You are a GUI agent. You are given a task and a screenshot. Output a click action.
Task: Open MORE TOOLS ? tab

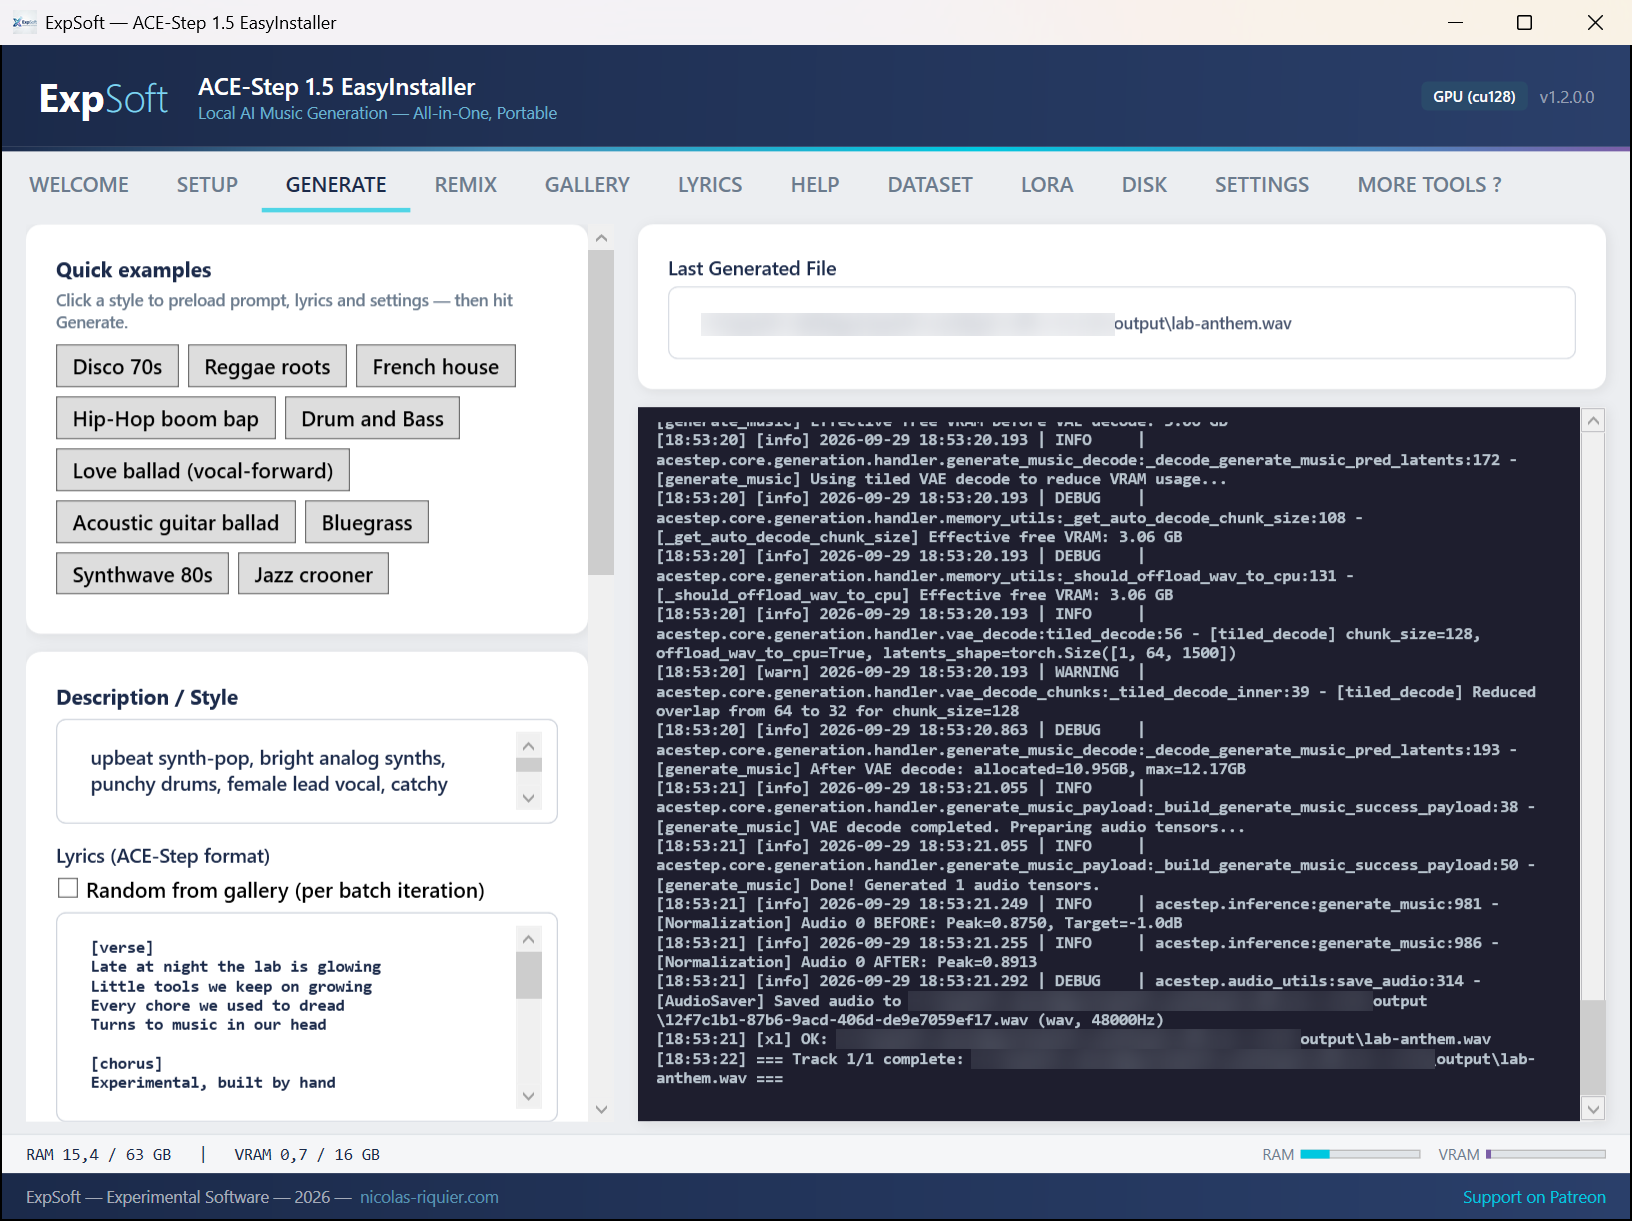1430,185
